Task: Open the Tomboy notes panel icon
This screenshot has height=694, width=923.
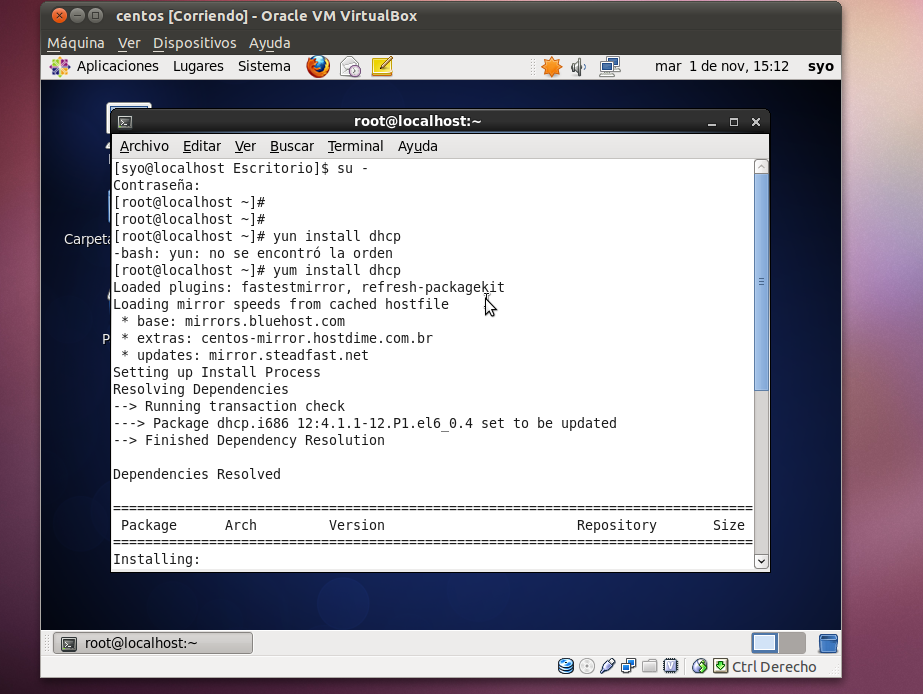Action: [x=381, y=67]
